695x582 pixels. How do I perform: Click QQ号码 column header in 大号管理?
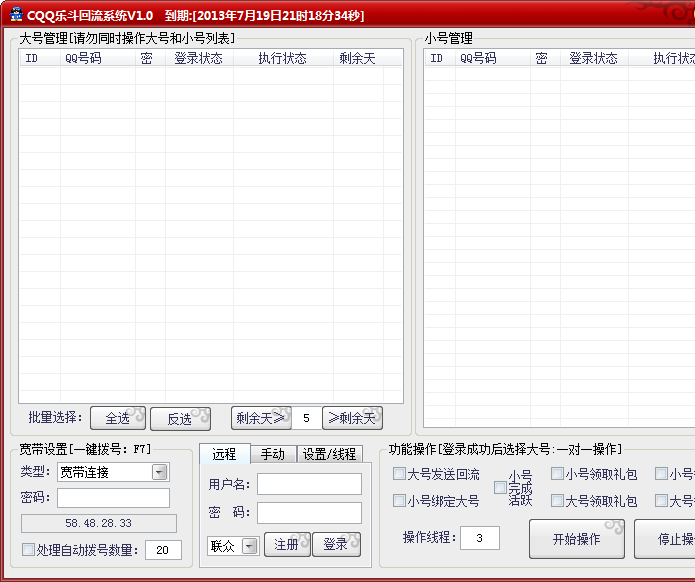pos(98,58)
